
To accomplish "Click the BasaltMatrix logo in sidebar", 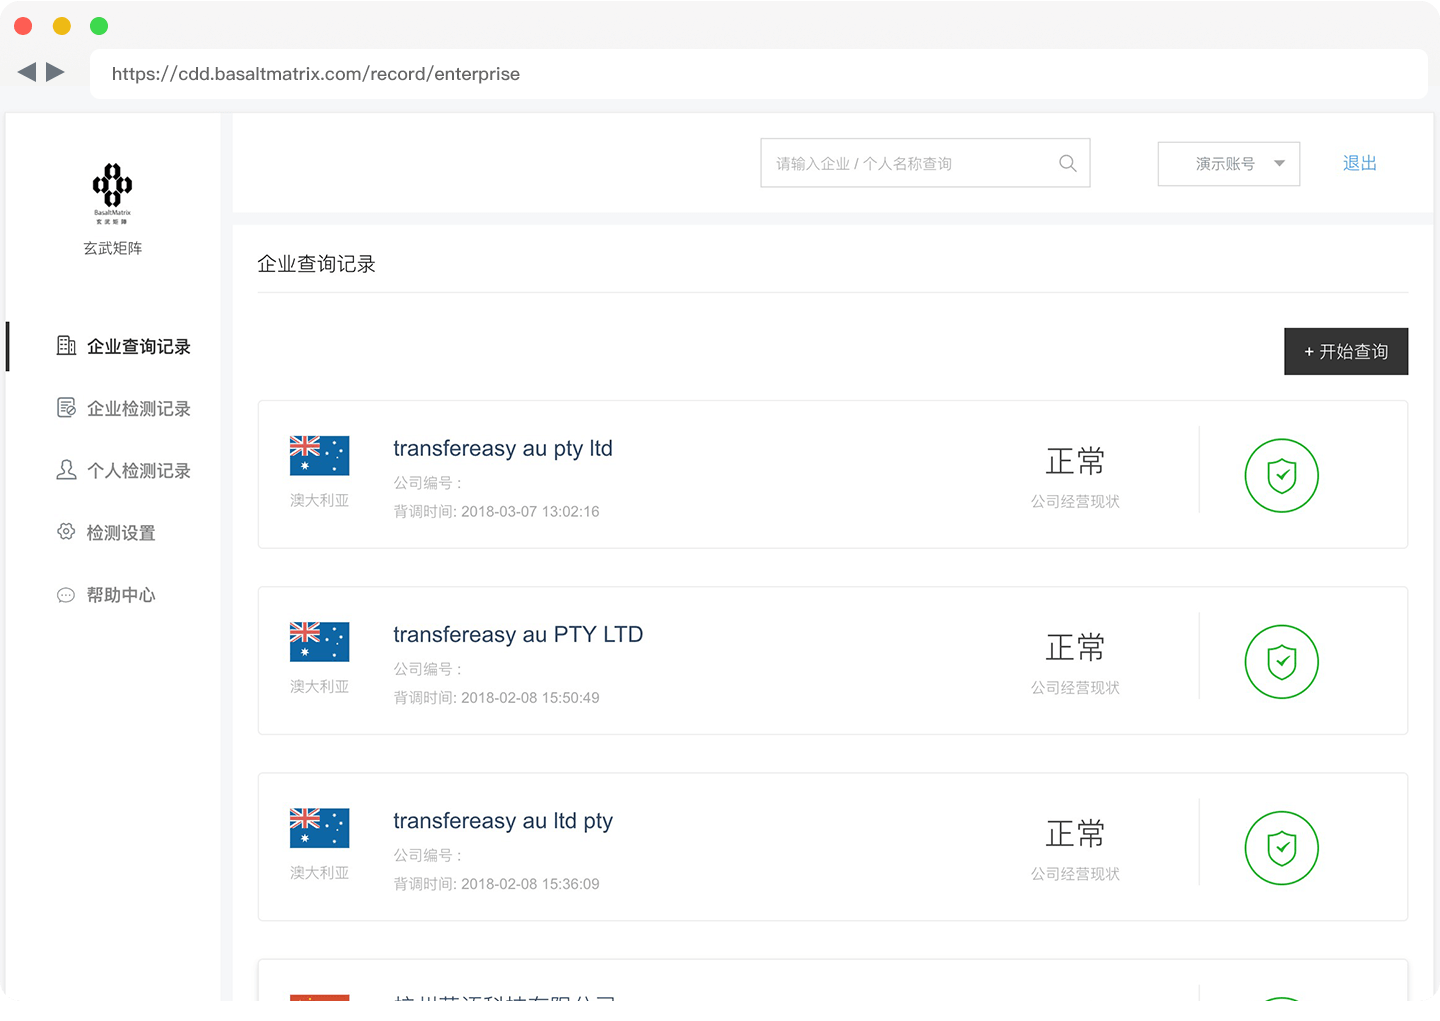I will [x=112, y=193].
